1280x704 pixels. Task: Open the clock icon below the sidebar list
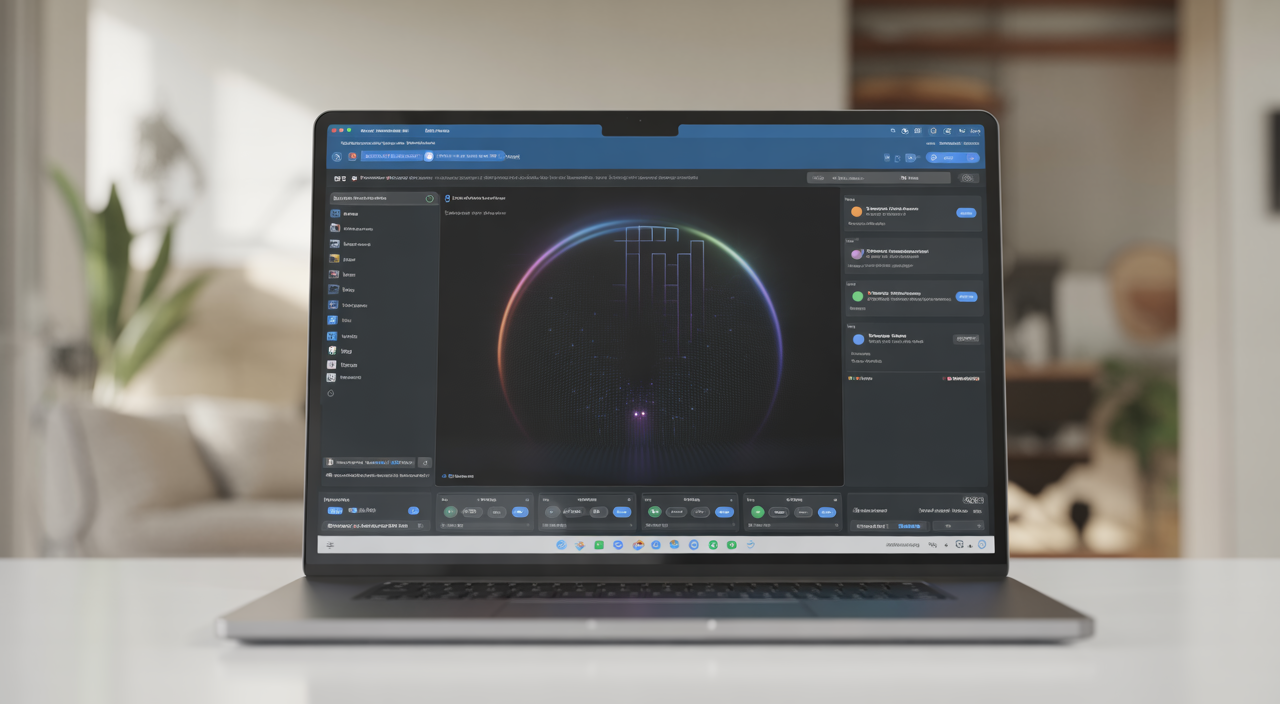[331, 393]
